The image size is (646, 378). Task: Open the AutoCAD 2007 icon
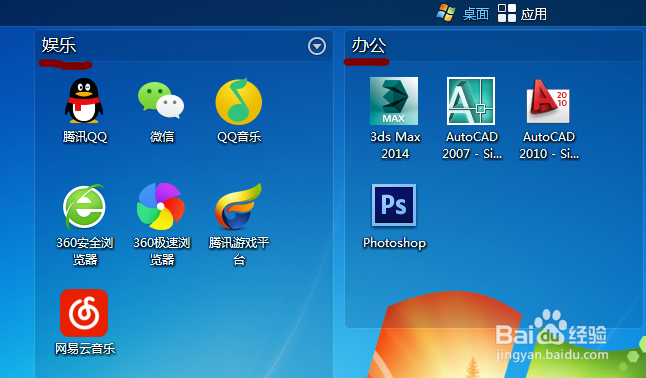click(x=471, y=101)
